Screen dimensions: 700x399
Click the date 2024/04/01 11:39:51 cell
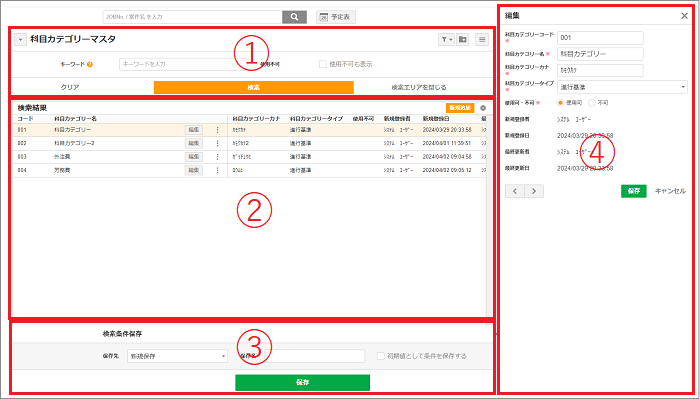tap(447, 143)
